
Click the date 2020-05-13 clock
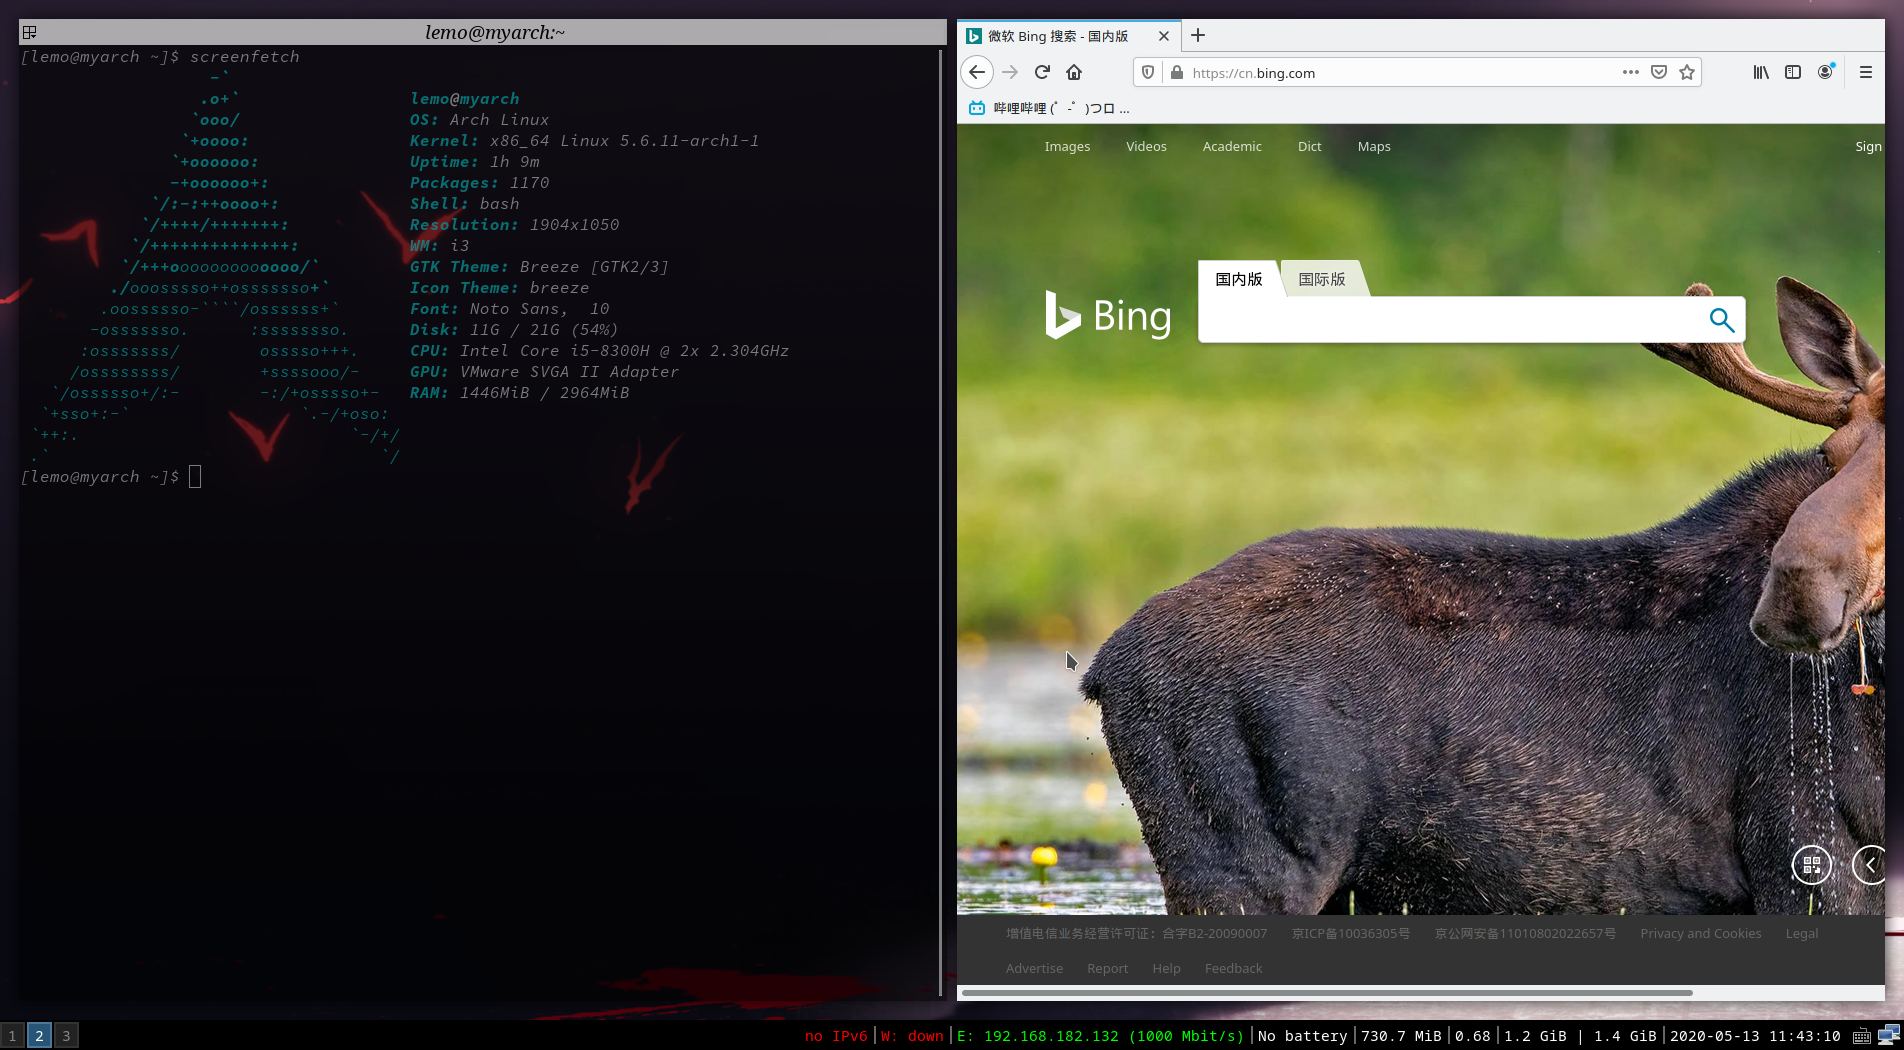pyautogui.click(x=1755, y=1036)
